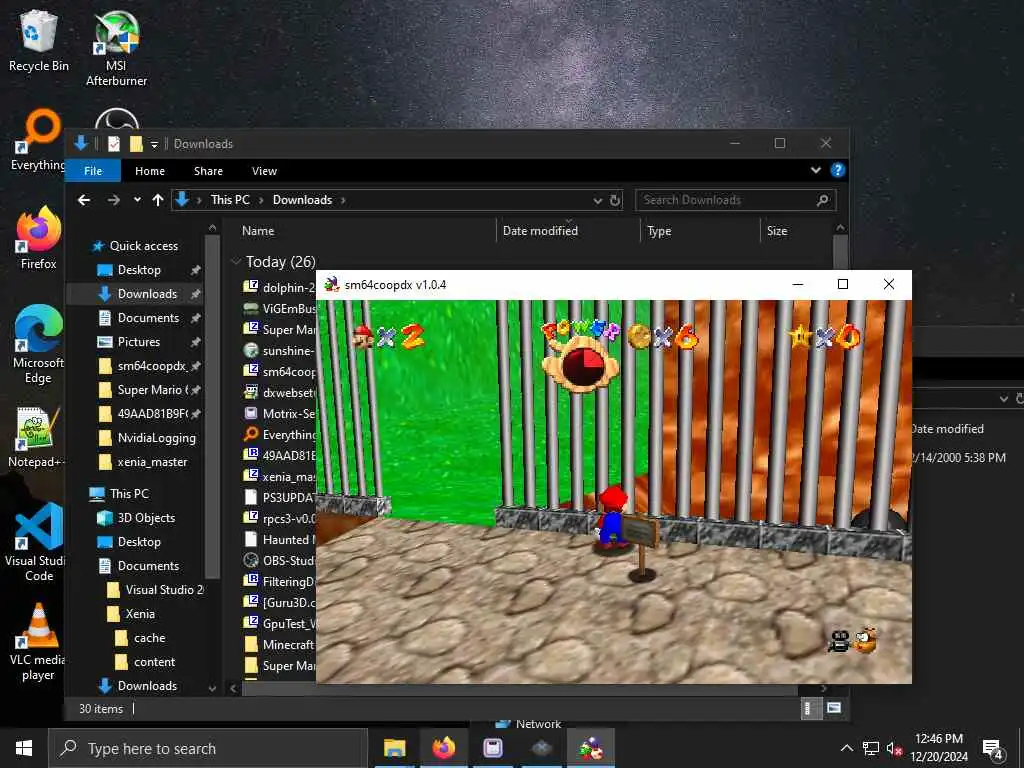The image size is (1024, 768).
Task: Expand the ribbon with the chevron
Action: [x=816, y=170]
